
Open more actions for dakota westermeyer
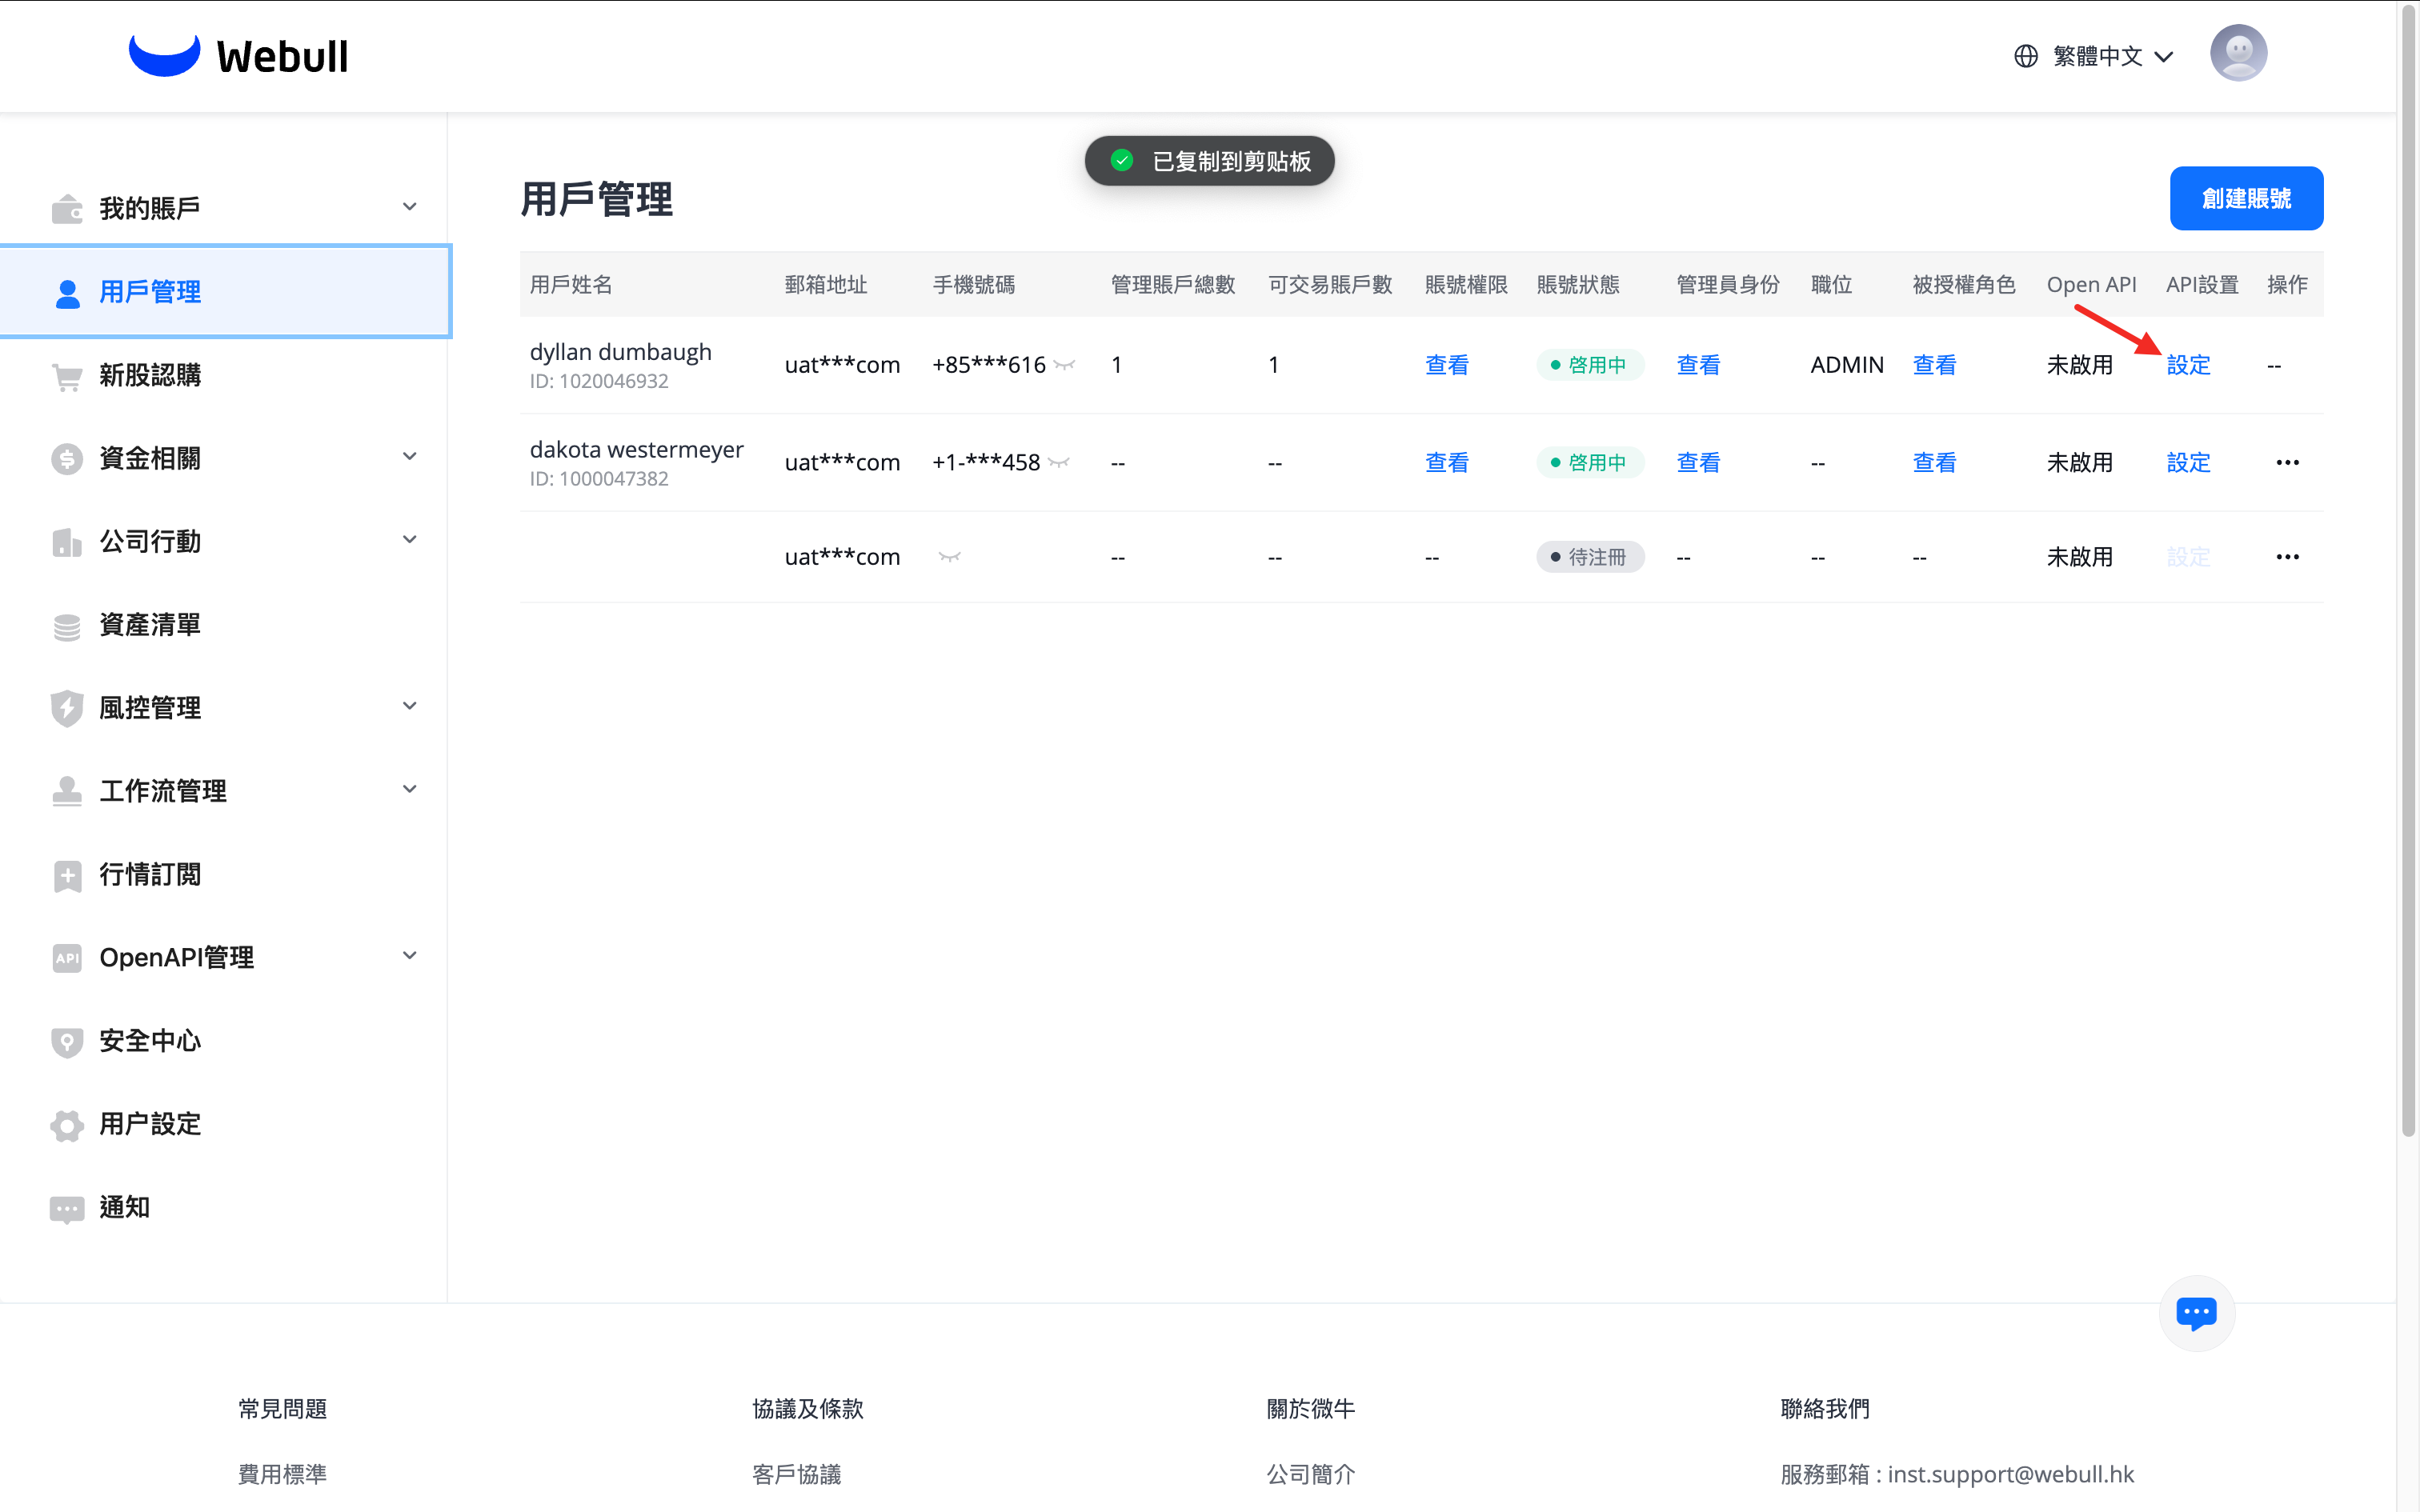coord(2287,462)
